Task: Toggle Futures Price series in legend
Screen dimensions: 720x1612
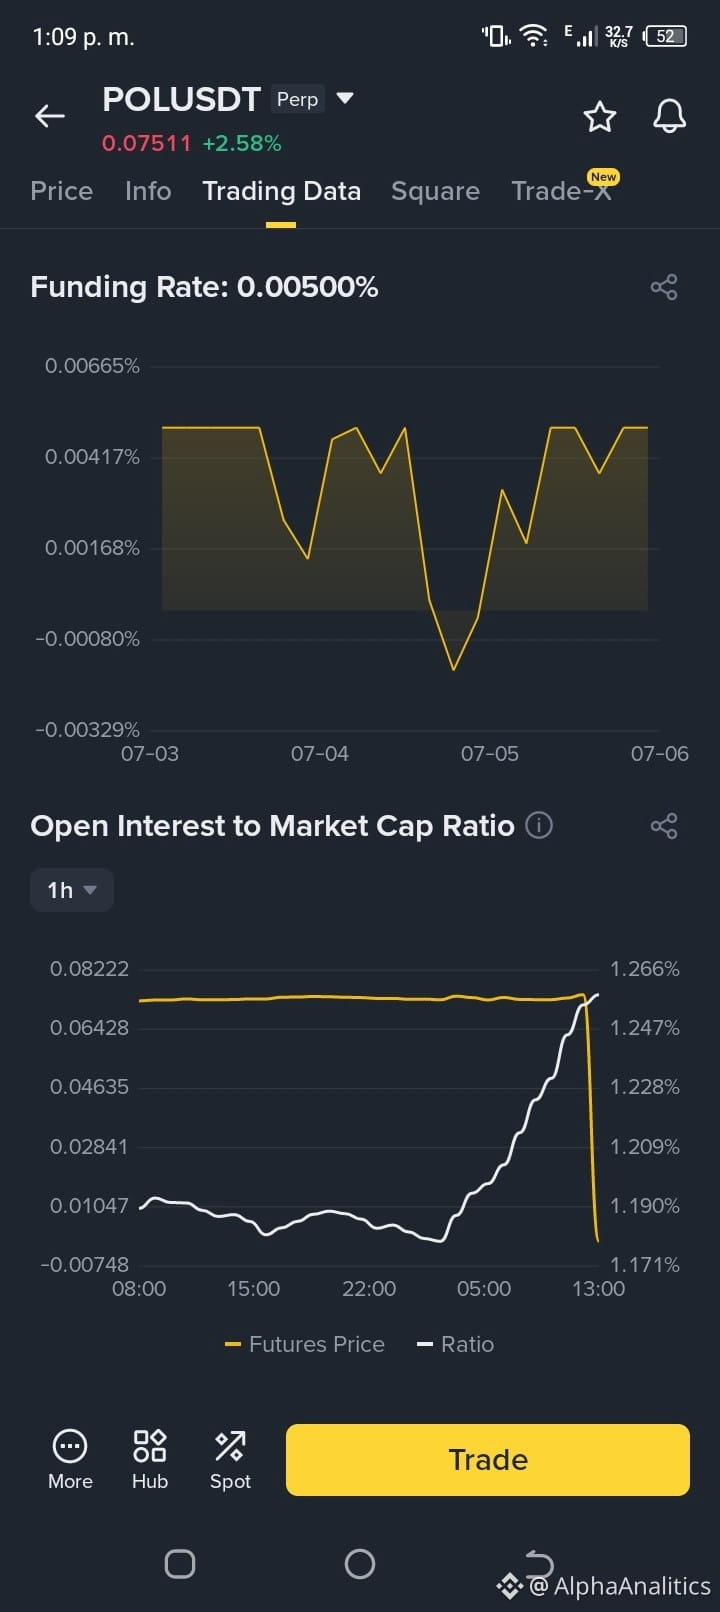Action: click(305, 1344)
